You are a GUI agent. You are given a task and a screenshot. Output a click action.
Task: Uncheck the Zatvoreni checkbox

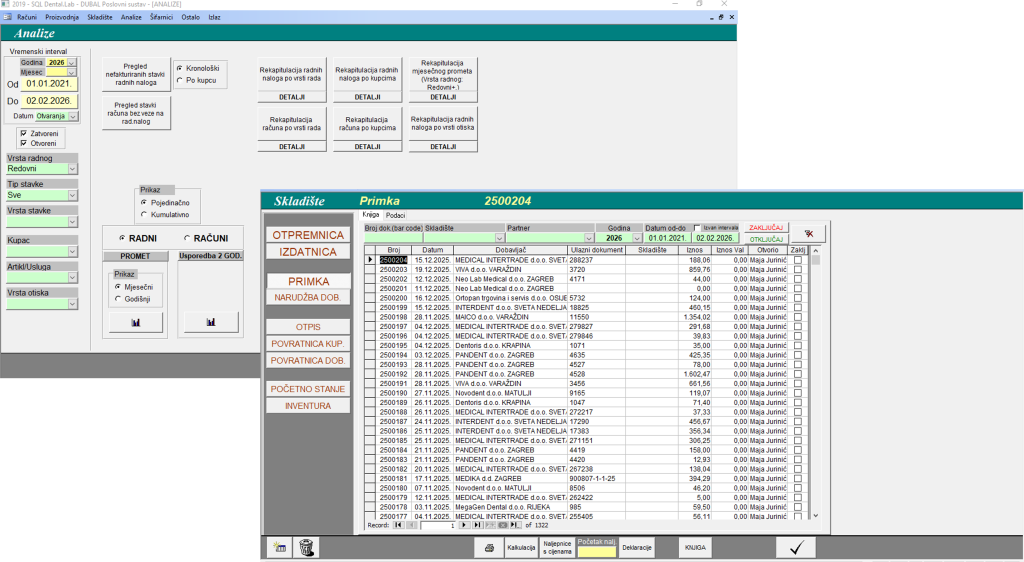[23, 132]
